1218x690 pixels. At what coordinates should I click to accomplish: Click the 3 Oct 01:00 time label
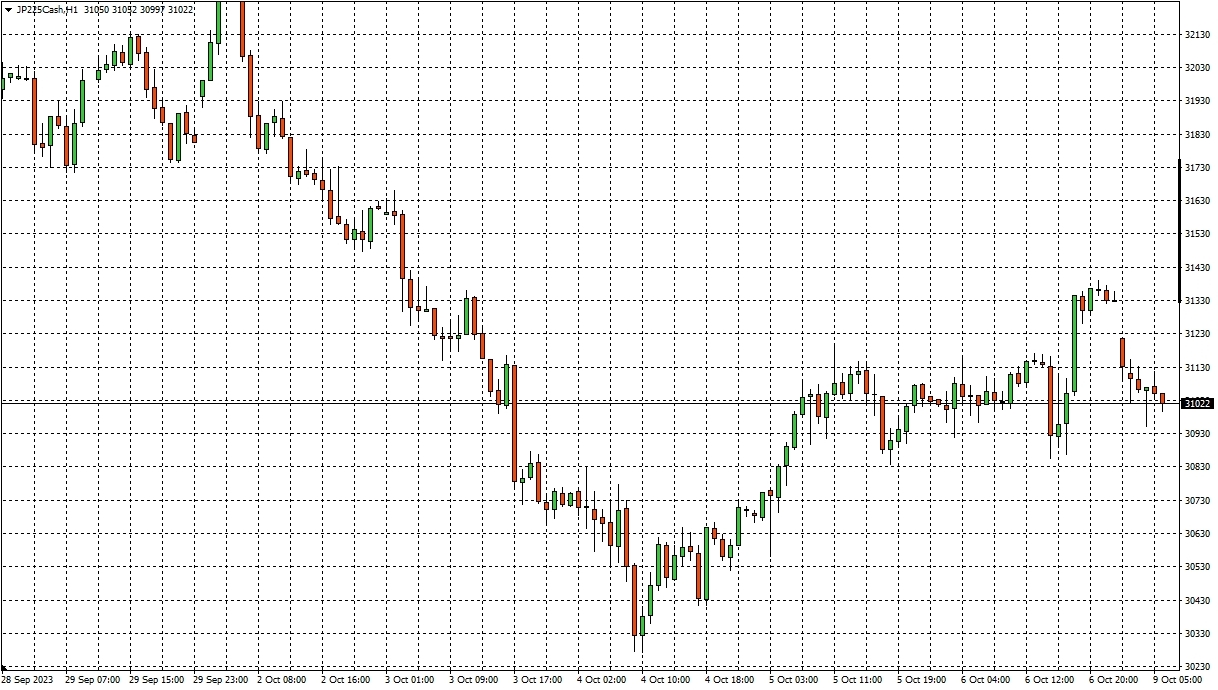(x=410, y=680)
